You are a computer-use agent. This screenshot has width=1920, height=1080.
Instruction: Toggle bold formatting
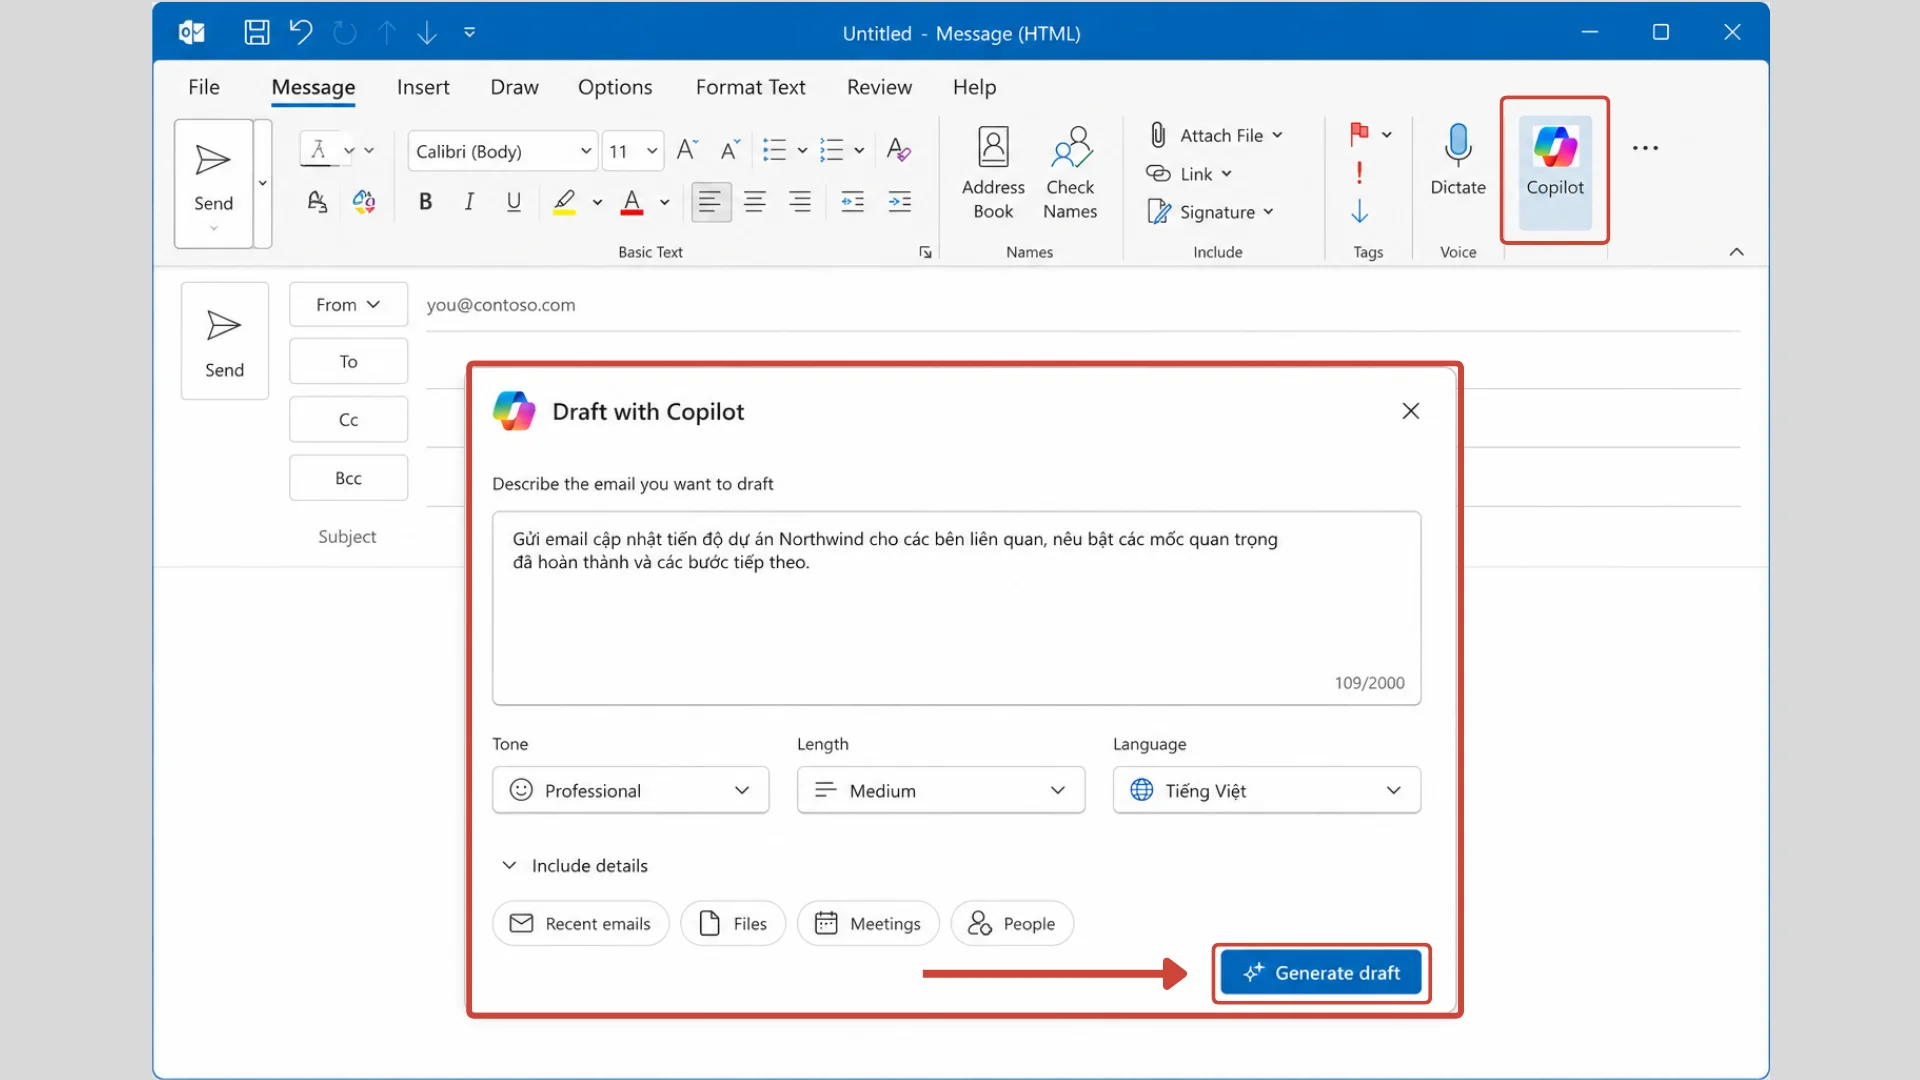pyautogui.click(x=425, y=202)
